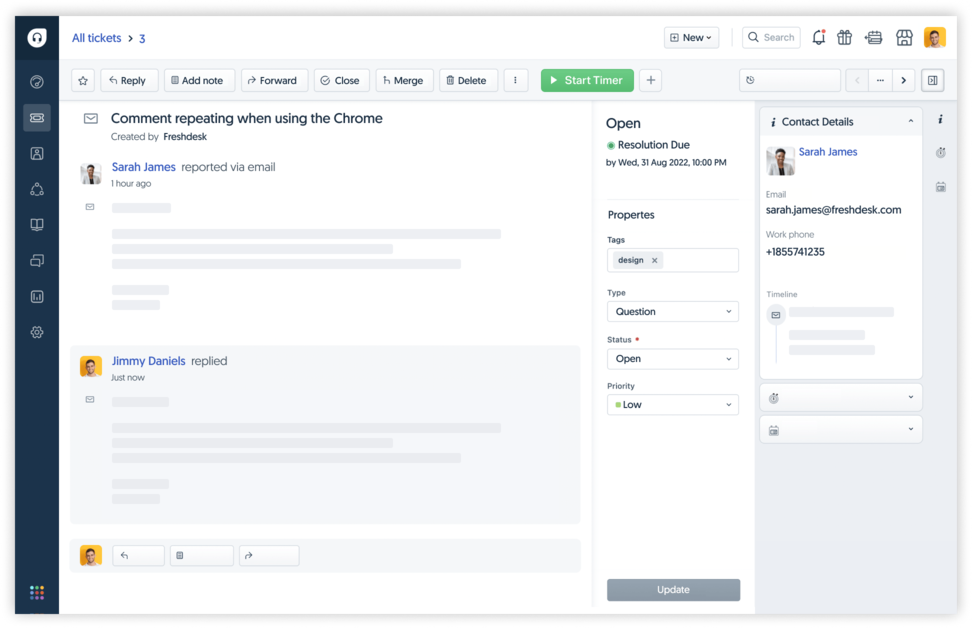
Task: Open the Analytics reports icon in sidebar
Action: (x=36, y=296)
